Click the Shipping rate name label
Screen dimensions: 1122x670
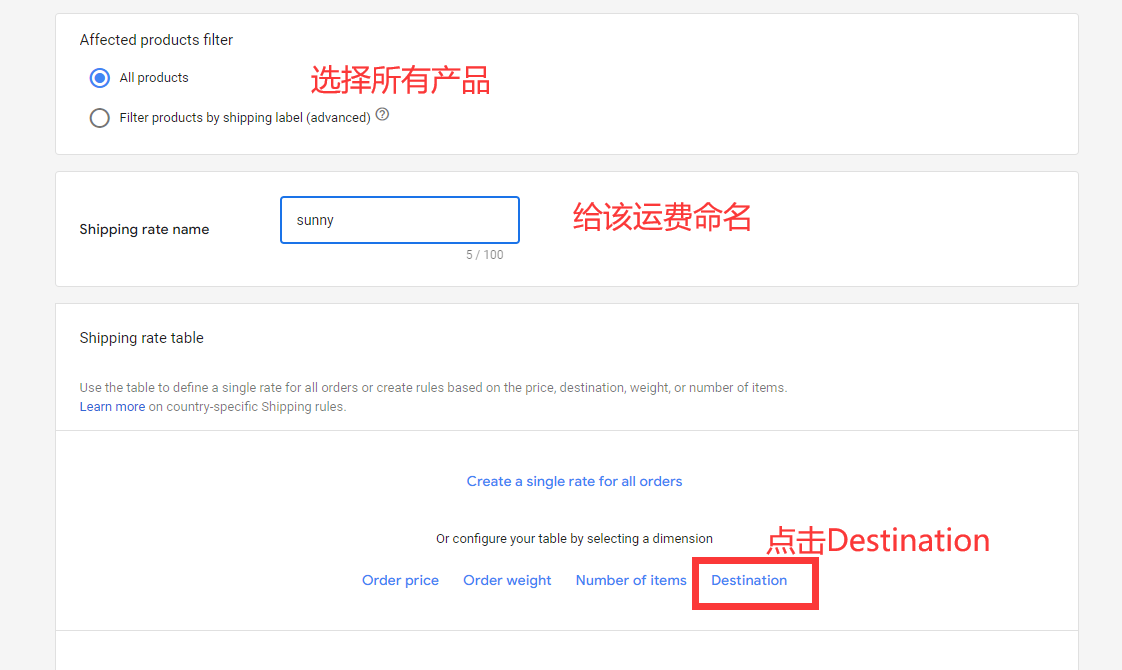(x=145, y=229)
